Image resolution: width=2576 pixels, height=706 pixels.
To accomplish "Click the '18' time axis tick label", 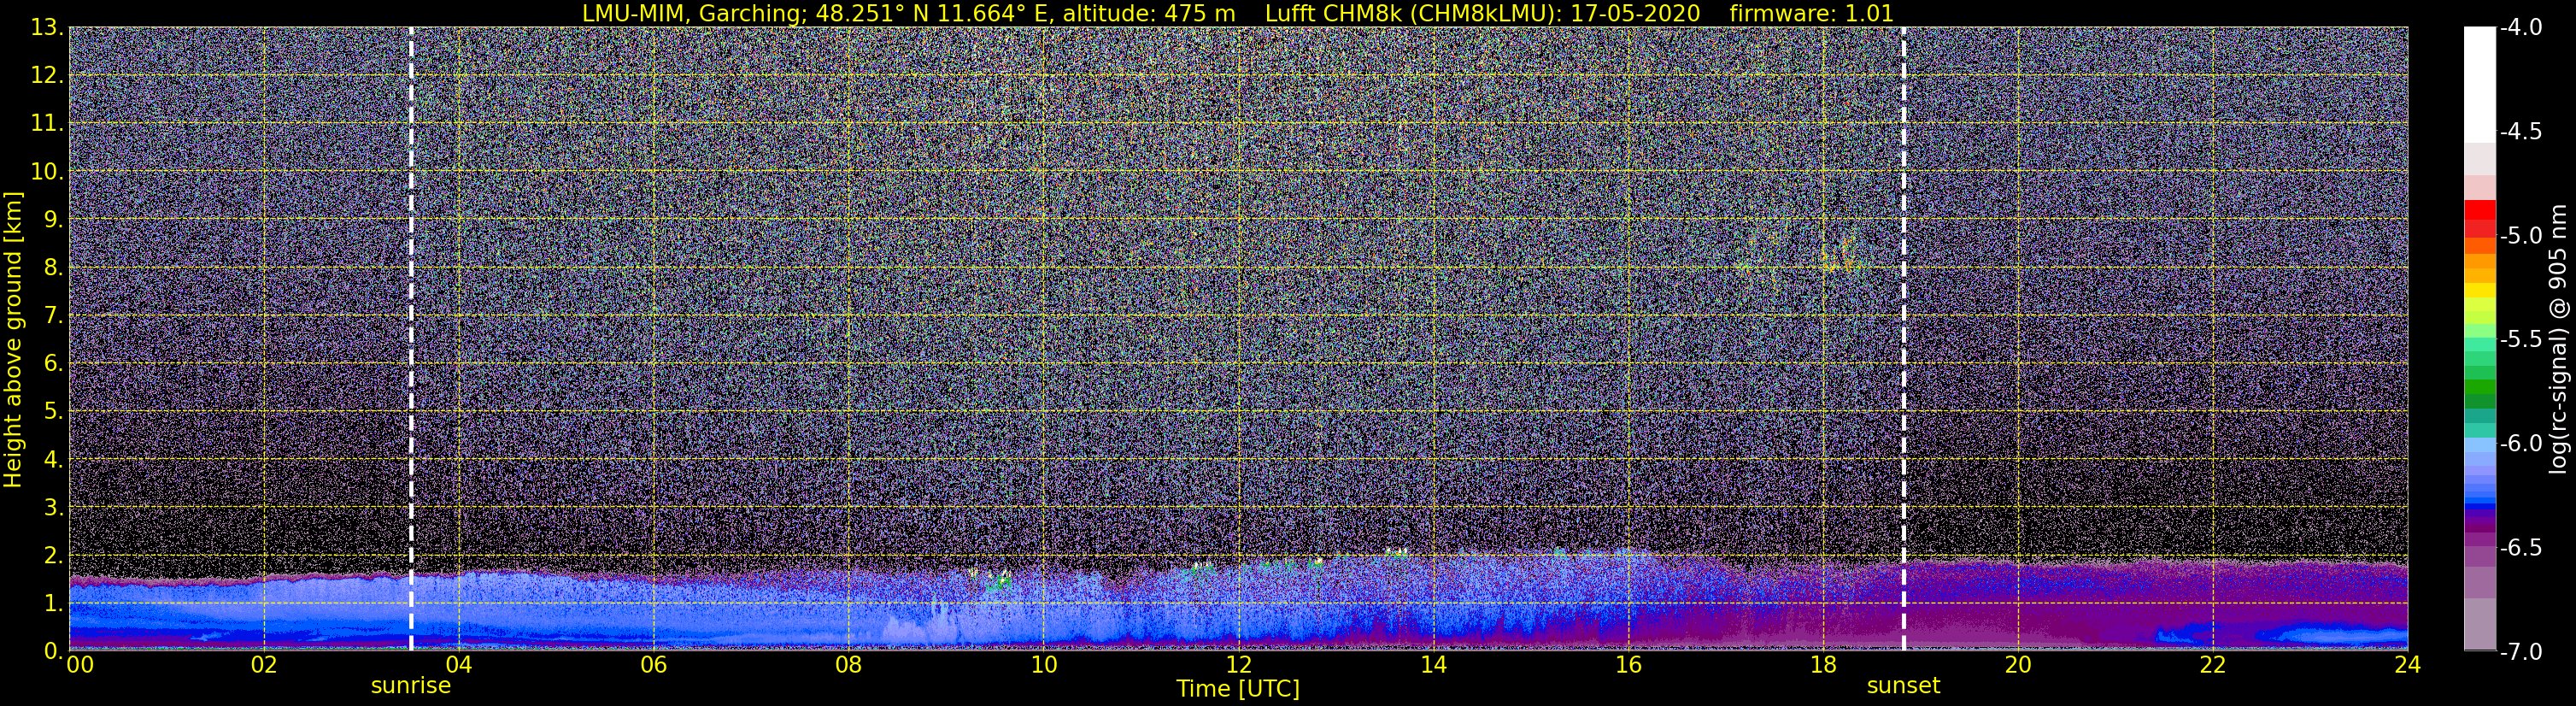I will pos(1823,665).
